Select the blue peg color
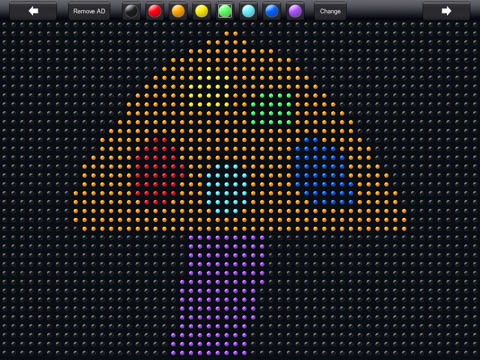The image size is (480, 360). pos(272,11)
